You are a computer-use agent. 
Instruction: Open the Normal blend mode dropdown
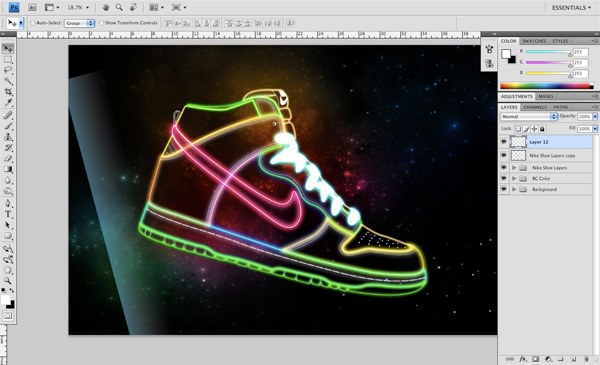click(528, 116)
